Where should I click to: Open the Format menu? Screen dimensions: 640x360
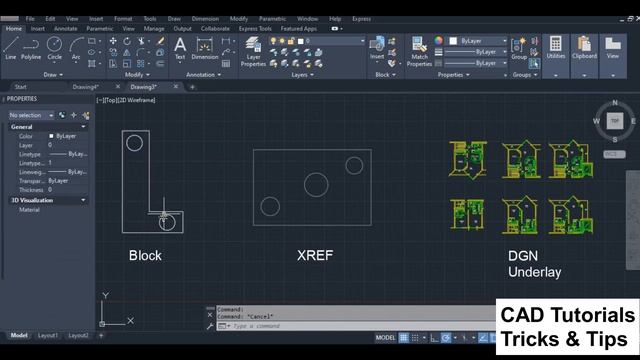pos(123,19)
